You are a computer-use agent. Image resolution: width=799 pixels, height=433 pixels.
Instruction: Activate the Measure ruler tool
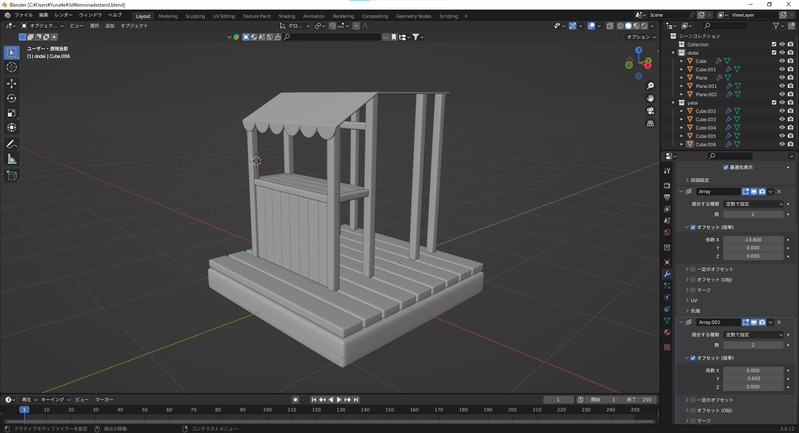[x=12, y=159]
